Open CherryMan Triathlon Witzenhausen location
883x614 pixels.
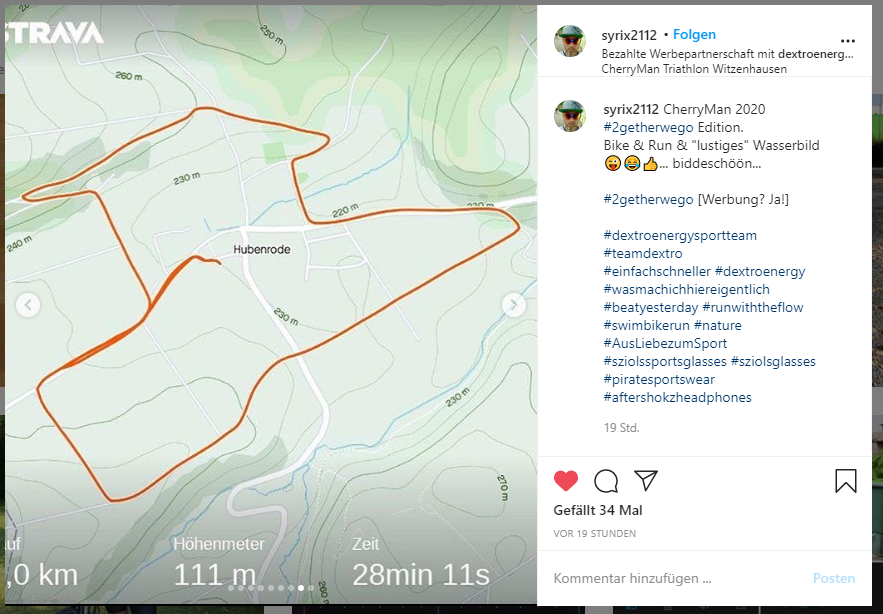click(694, 69)
